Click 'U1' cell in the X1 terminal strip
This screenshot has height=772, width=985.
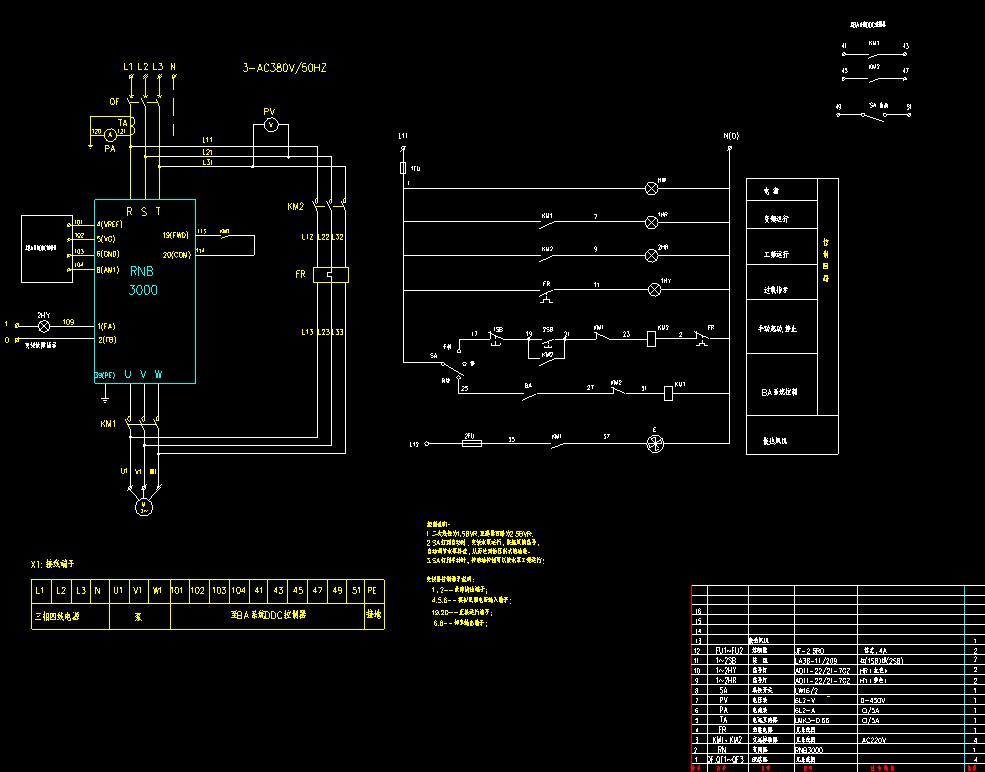pyautogui.click(x=118, y=590)
